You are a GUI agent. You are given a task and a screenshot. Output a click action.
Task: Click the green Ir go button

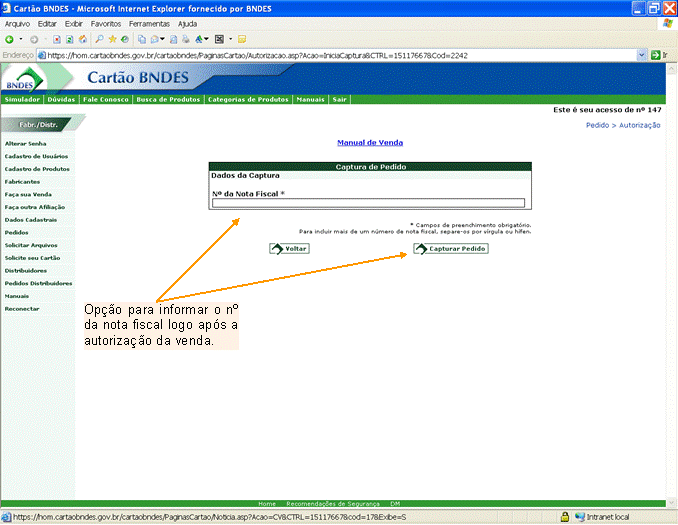659,55
